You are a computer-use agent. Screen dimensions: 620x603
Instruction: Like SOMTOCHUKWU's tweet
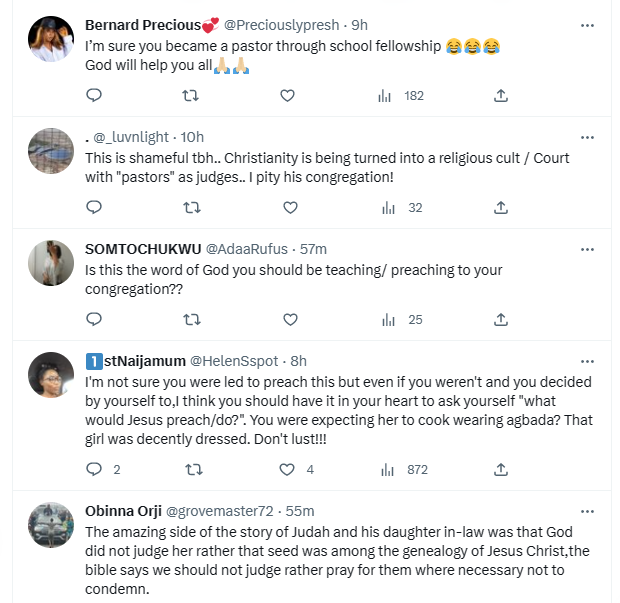click(290, 320)
